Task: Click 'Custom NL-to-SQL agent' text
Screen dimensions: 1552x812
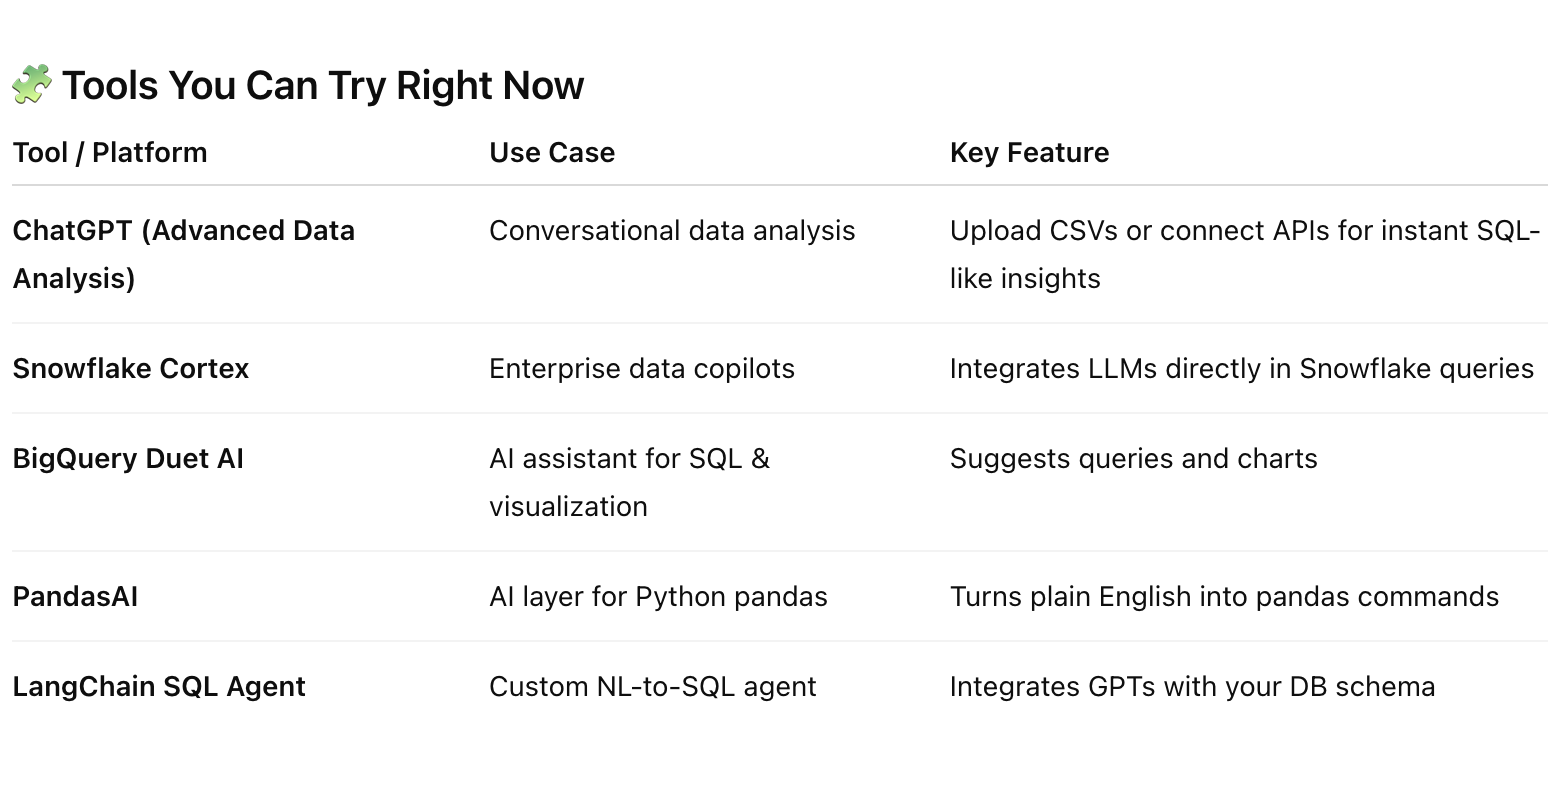Action: tap(652, 687)
